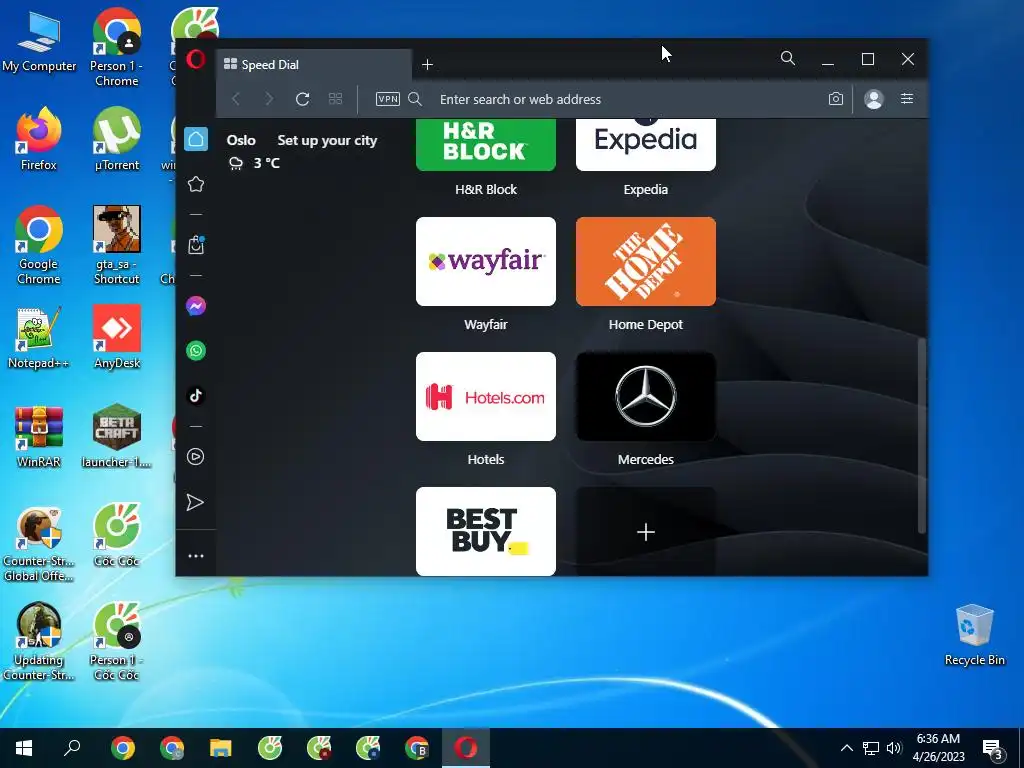
Task: Open Expedia speed dial tile
Action: [646, 145]
